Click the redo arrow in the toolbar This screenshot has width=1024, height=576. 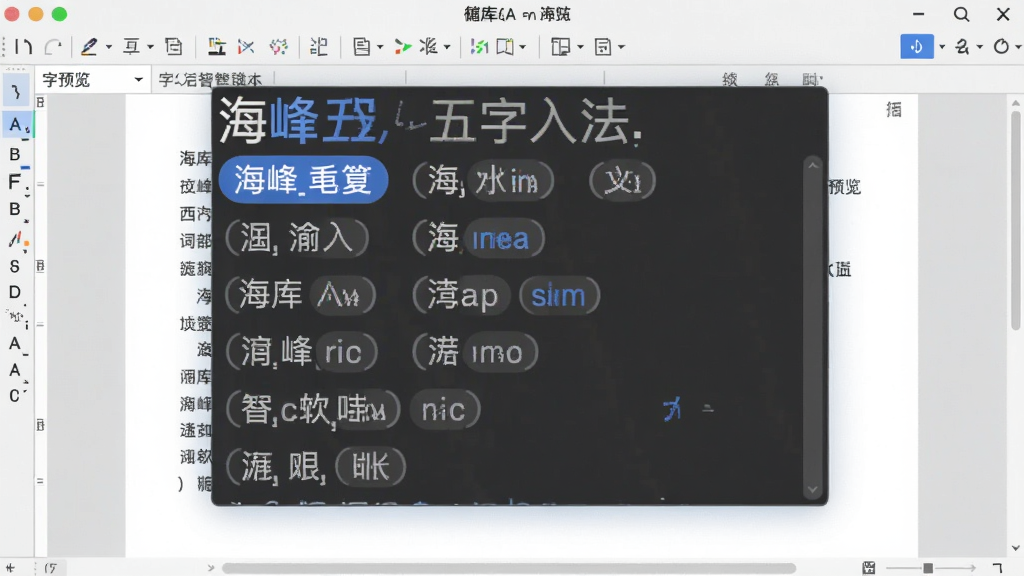(53, 46)
